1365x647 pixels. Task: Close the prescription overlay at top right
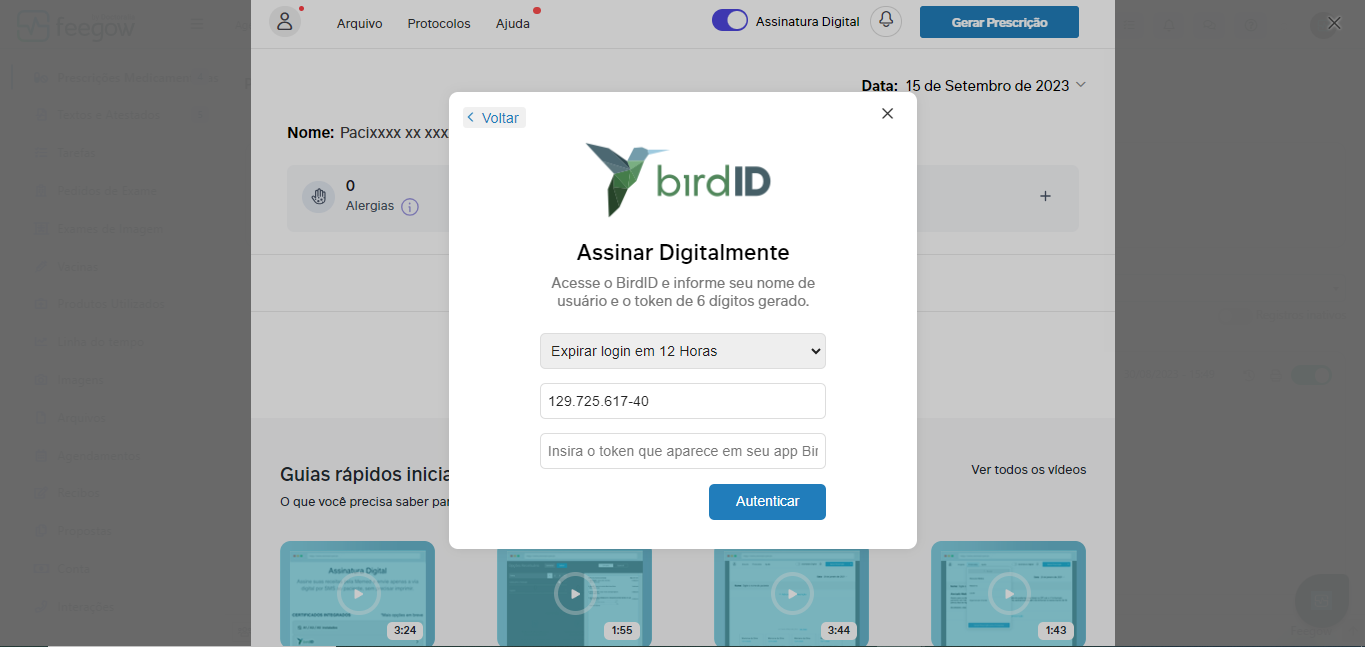[x=1333, y=23]
